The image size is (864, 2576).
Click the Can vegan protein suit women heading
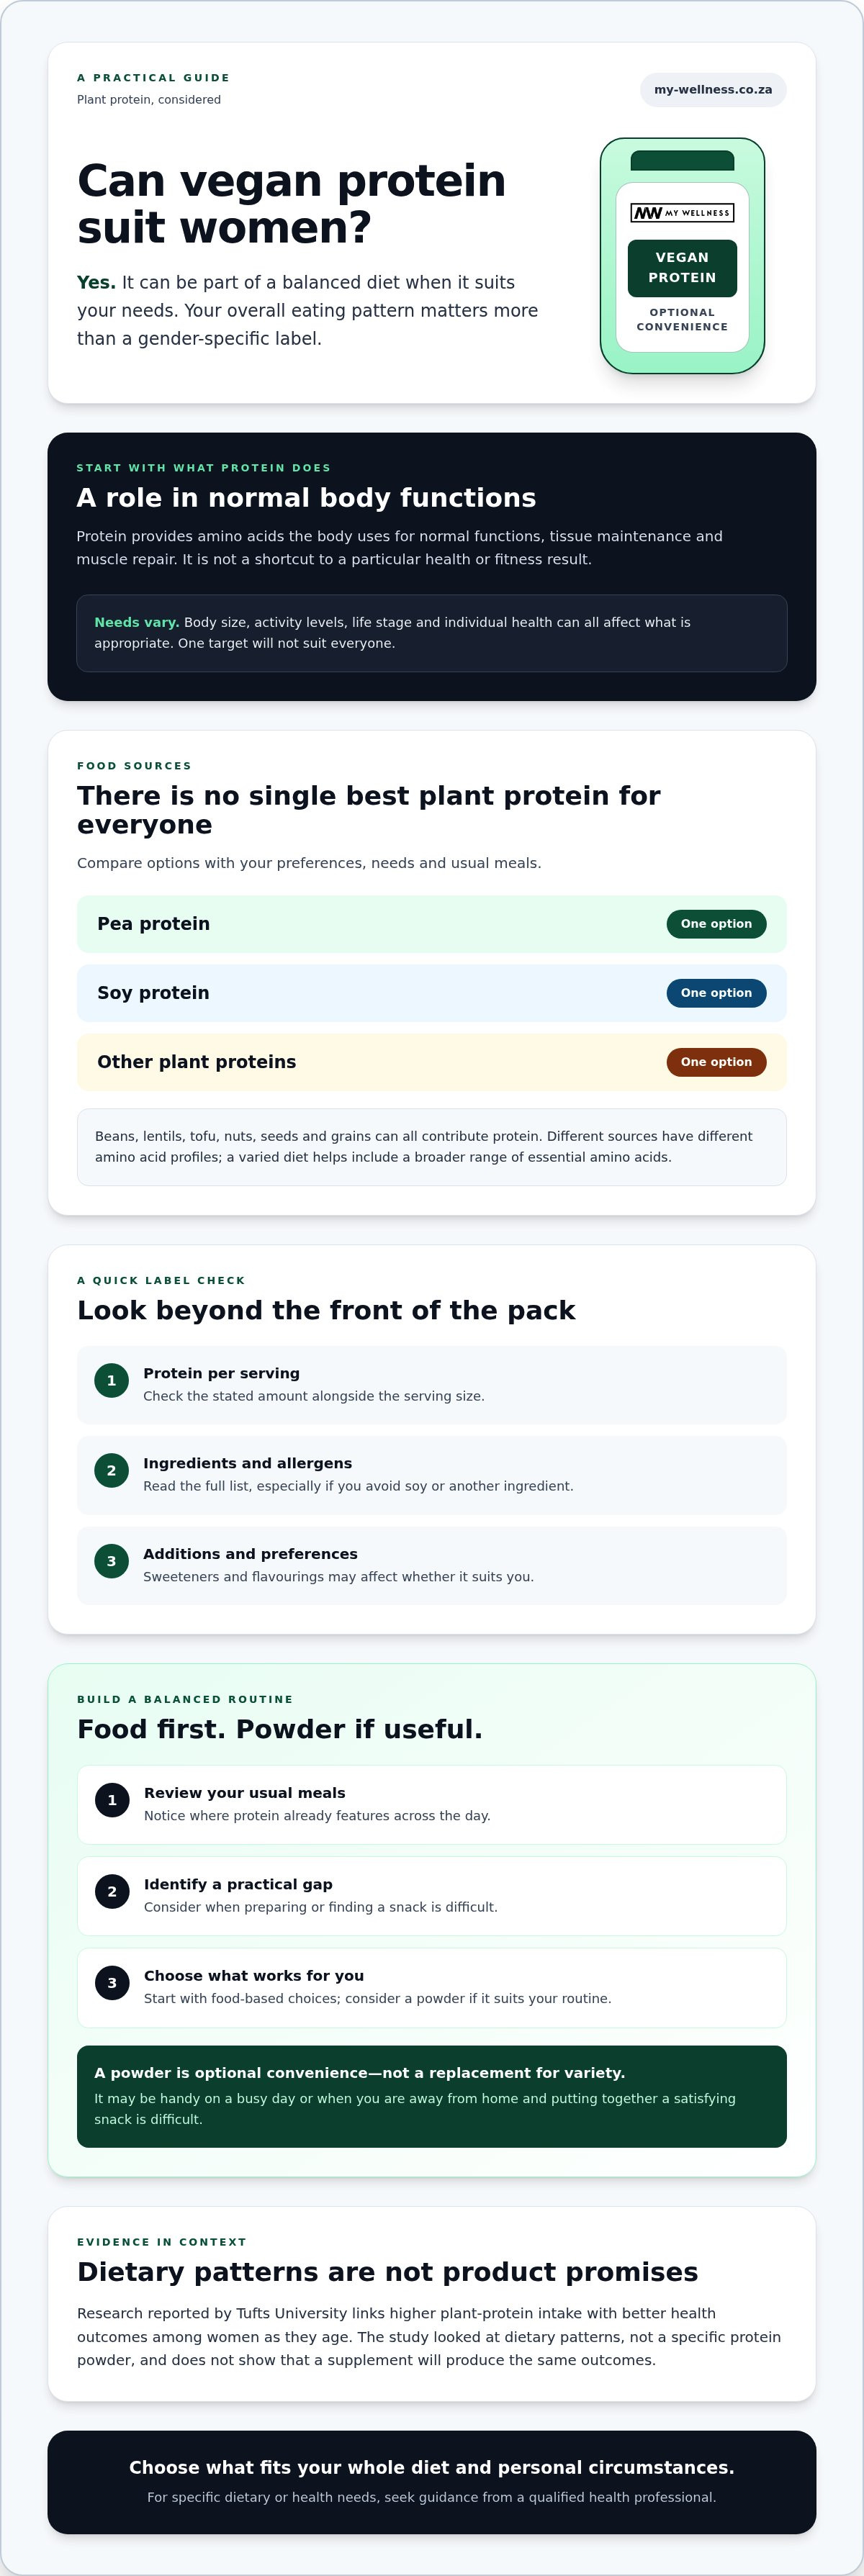click(292, 204)
